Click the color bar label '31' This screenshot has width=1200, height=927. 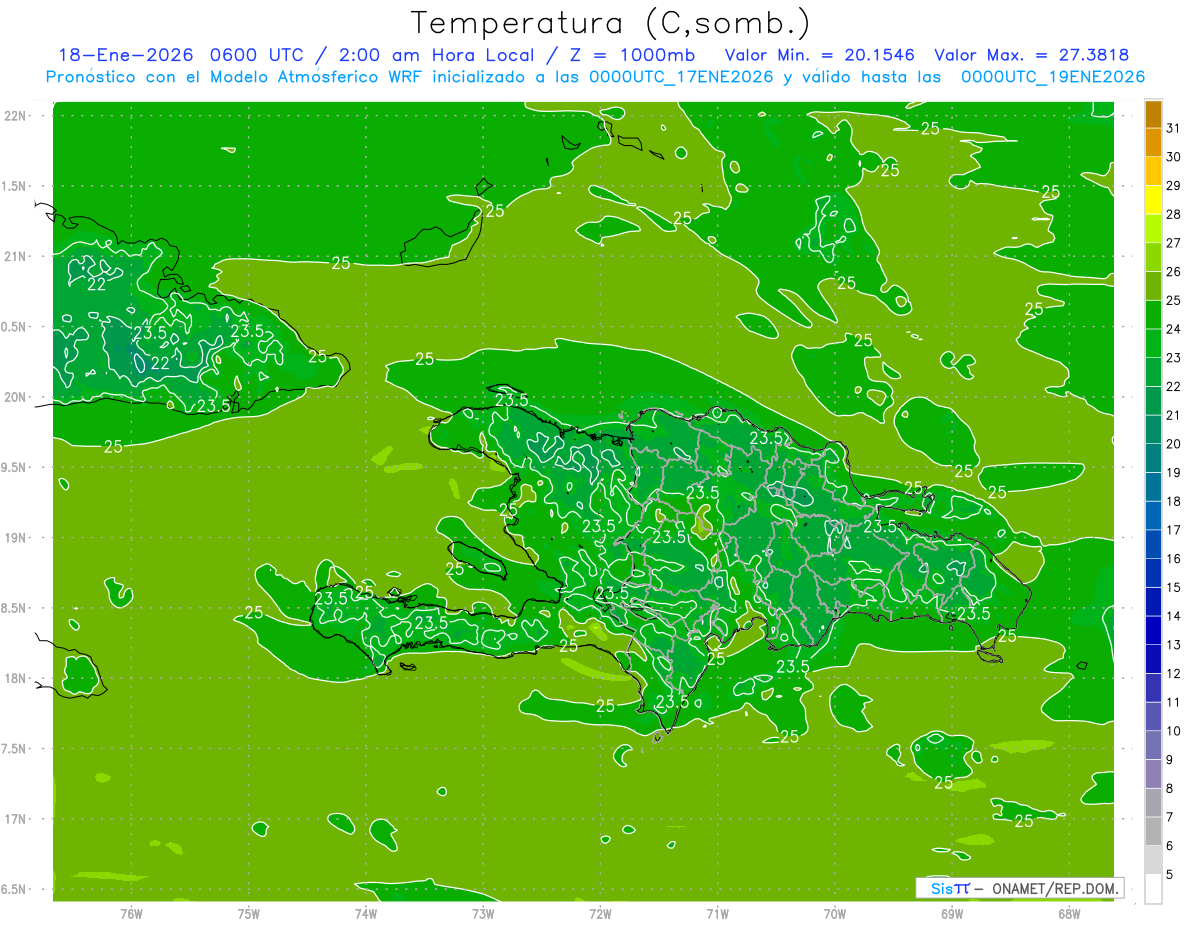pyautogui.click(x=1173, y=128)
